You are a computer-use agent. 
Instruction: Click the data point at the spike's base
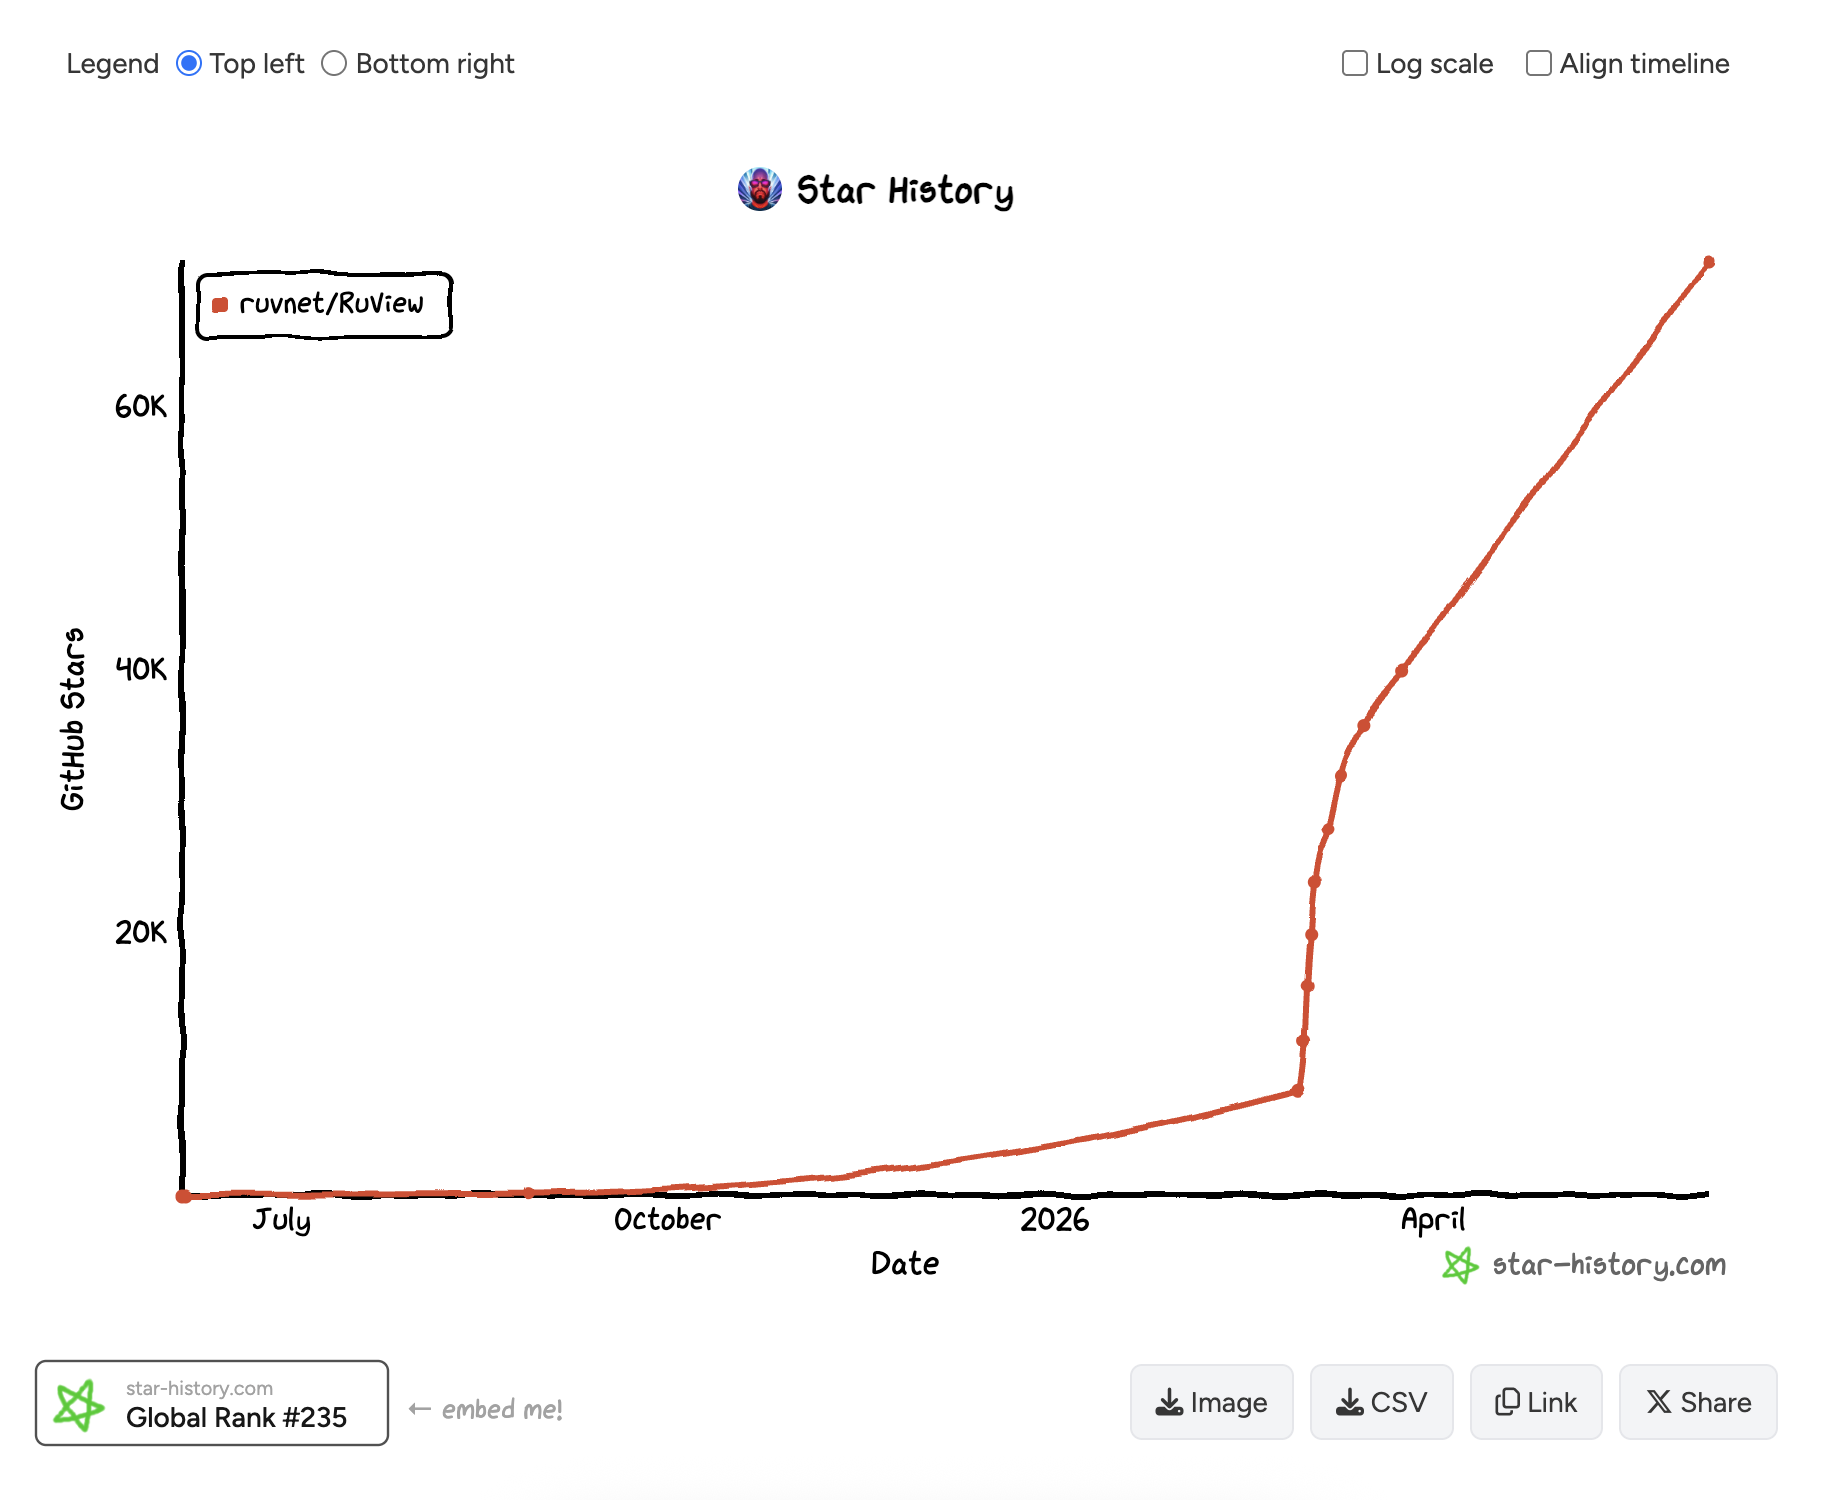(x=1297, y=1091)
